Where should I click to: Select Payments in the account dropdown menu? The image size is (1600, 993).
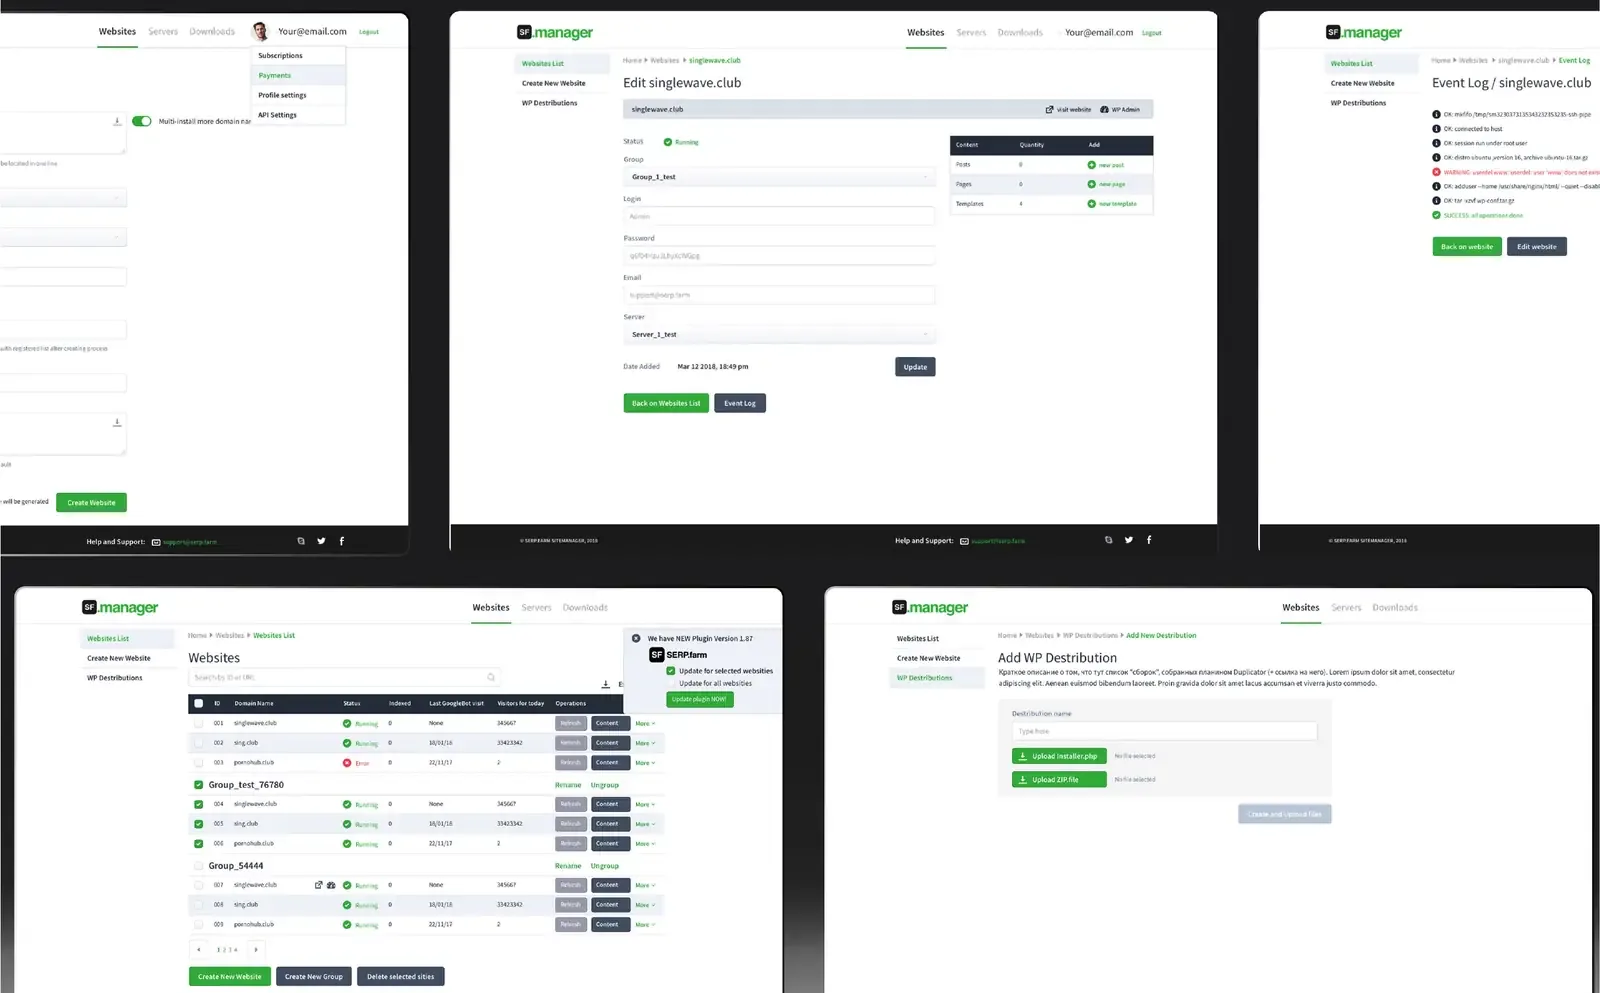click(x=298, y=76)
